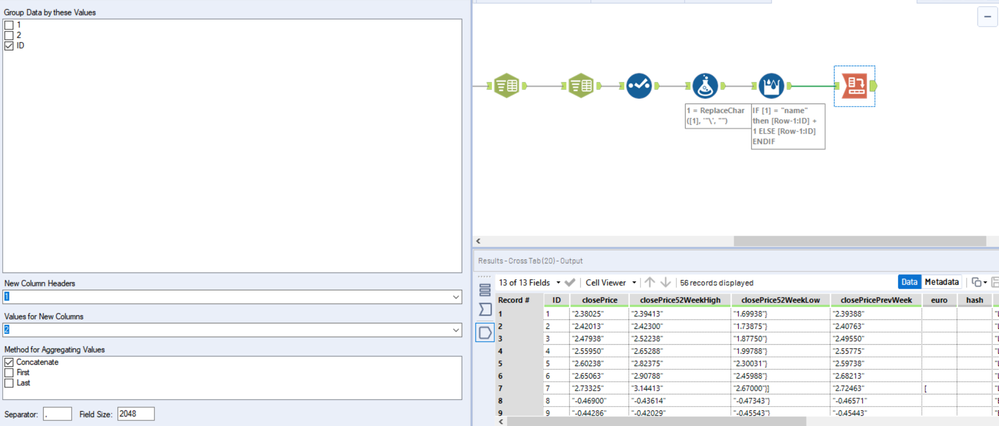Switch to the Metadata view tab
The image size is (999, 426).
click(942, 282)
